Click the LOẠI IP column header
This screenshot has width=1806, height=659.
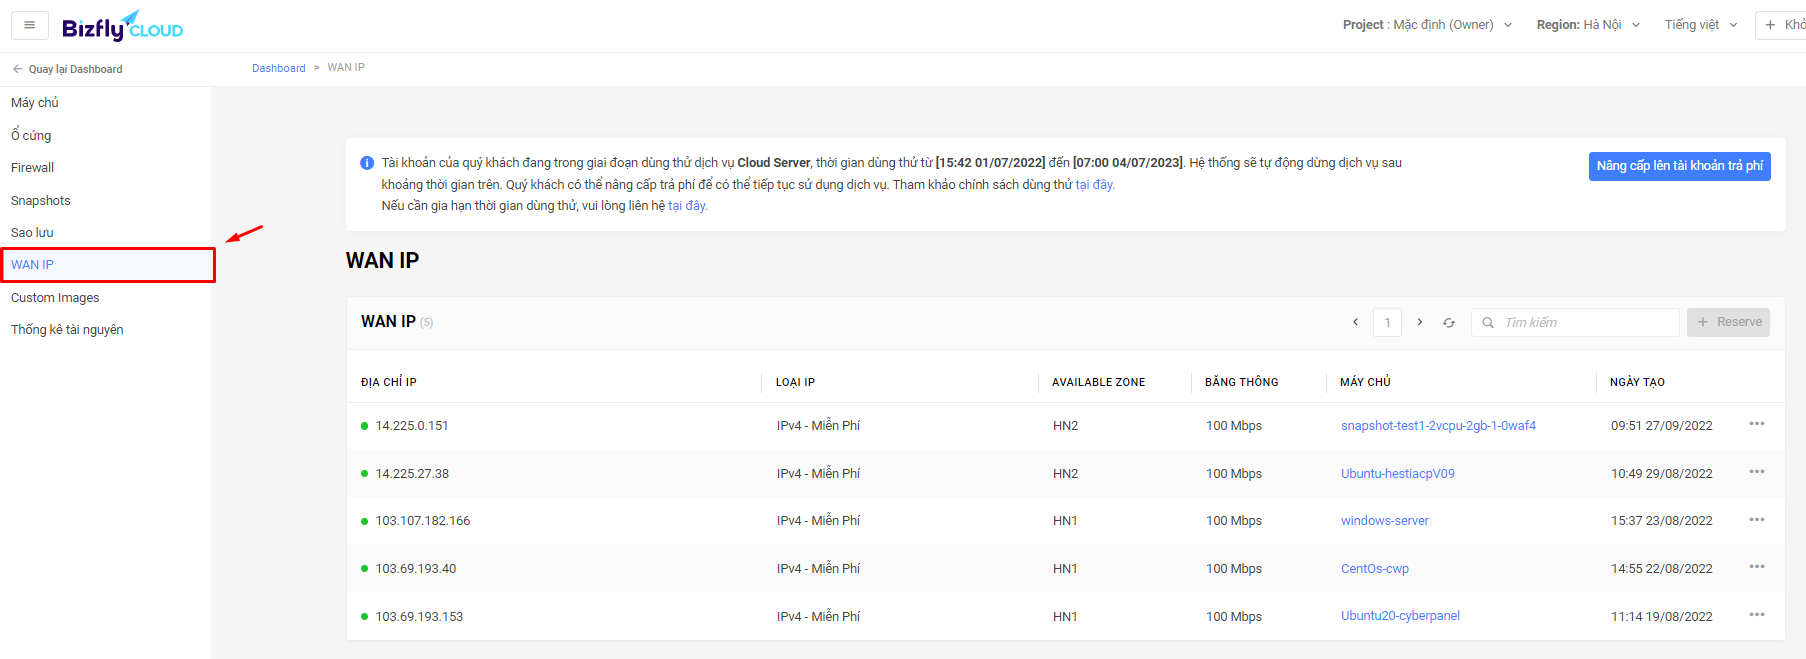pyautogui.click(x=795, y=382)
